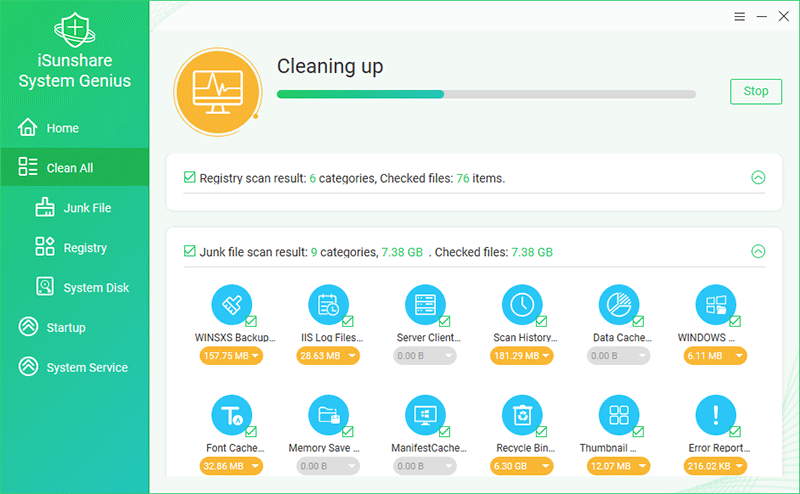
Task: Expand the 28.63 MB dropdown
Action: [328, 356]
